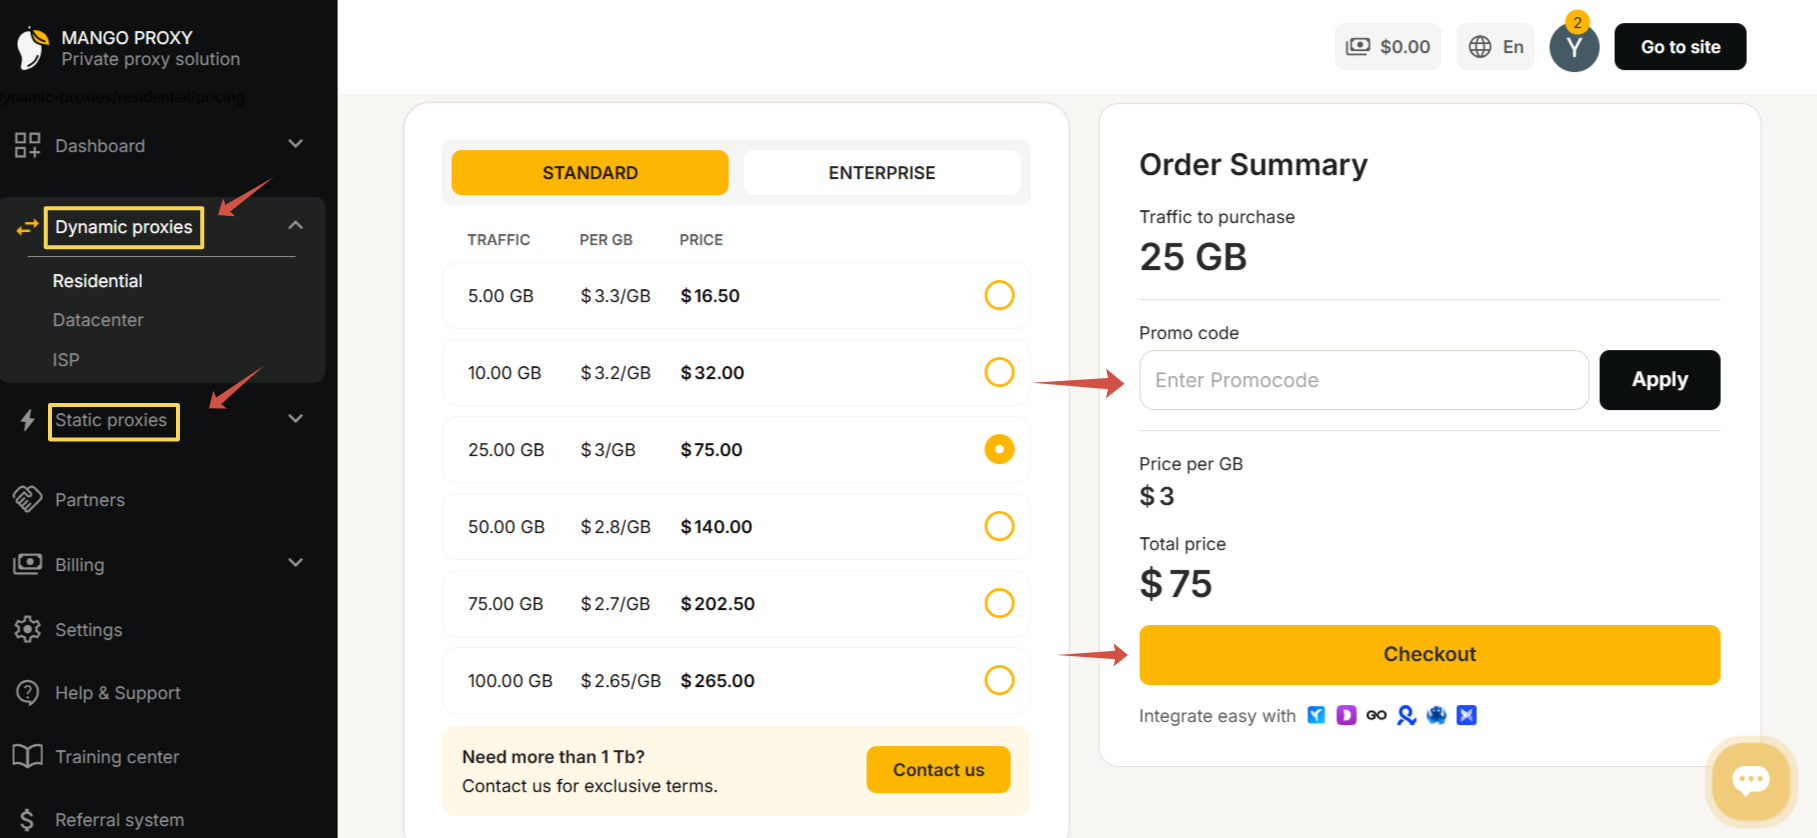Click the Contact us button
Screen dimensions: 1817x838
point(938,770)
